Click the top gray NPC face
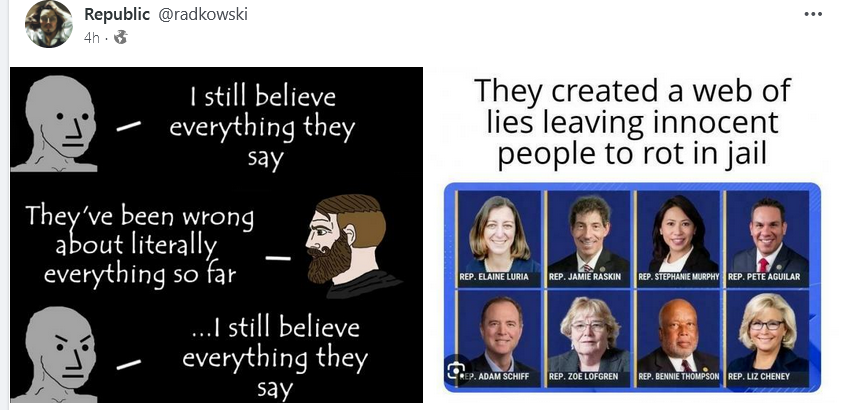The image size is (843, 411). [56, 124]
